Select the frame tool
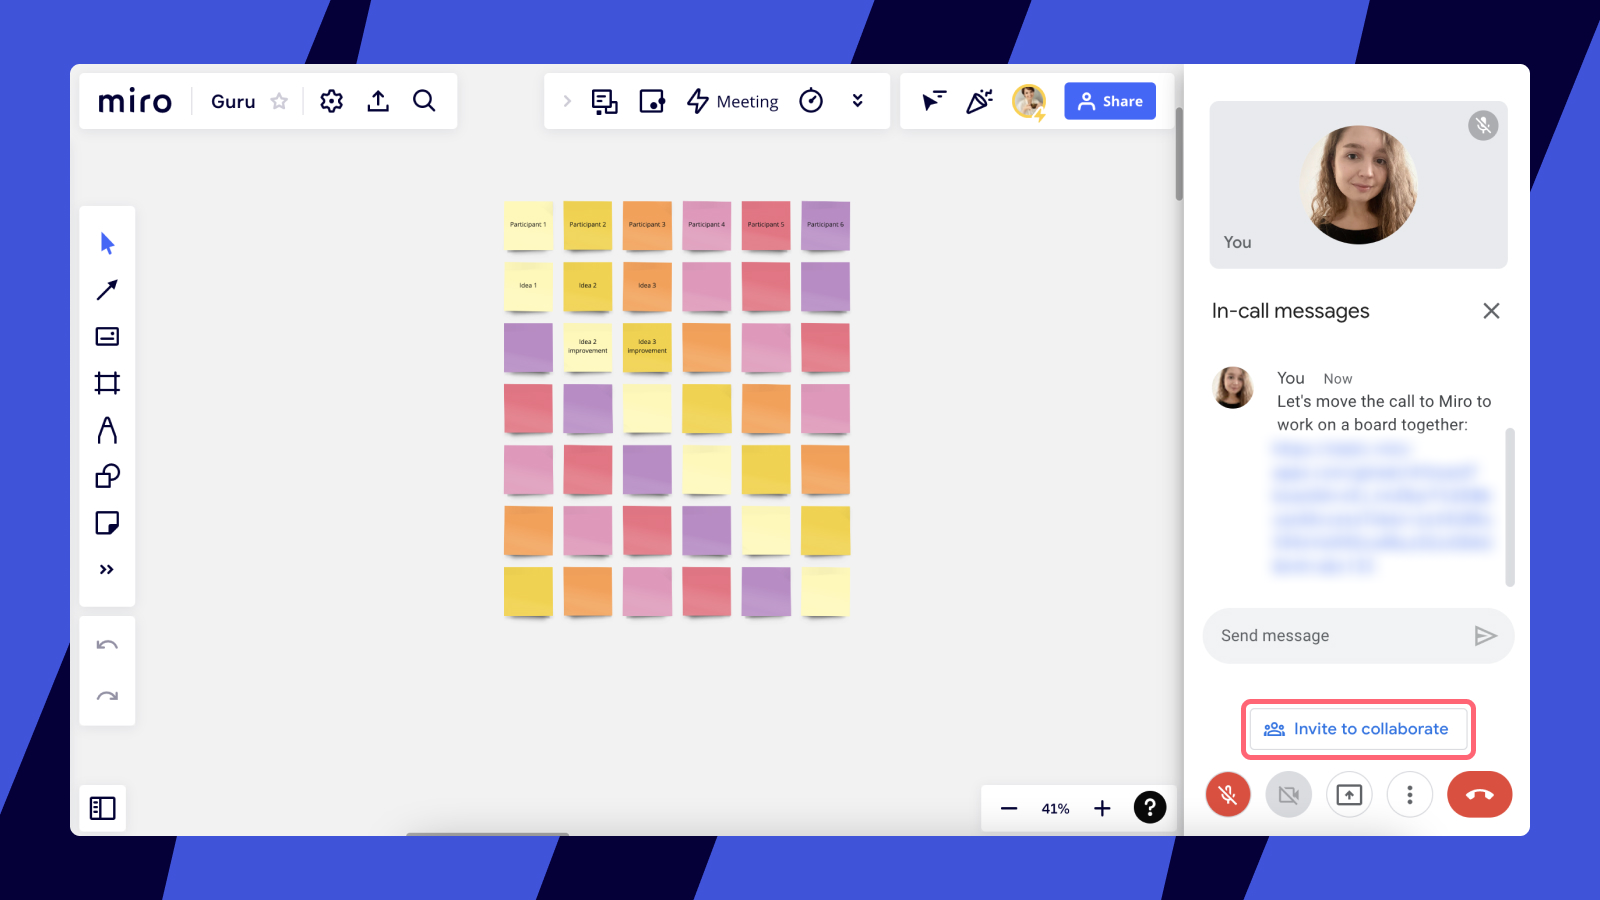1600x900 pixels. pos(107,383)
